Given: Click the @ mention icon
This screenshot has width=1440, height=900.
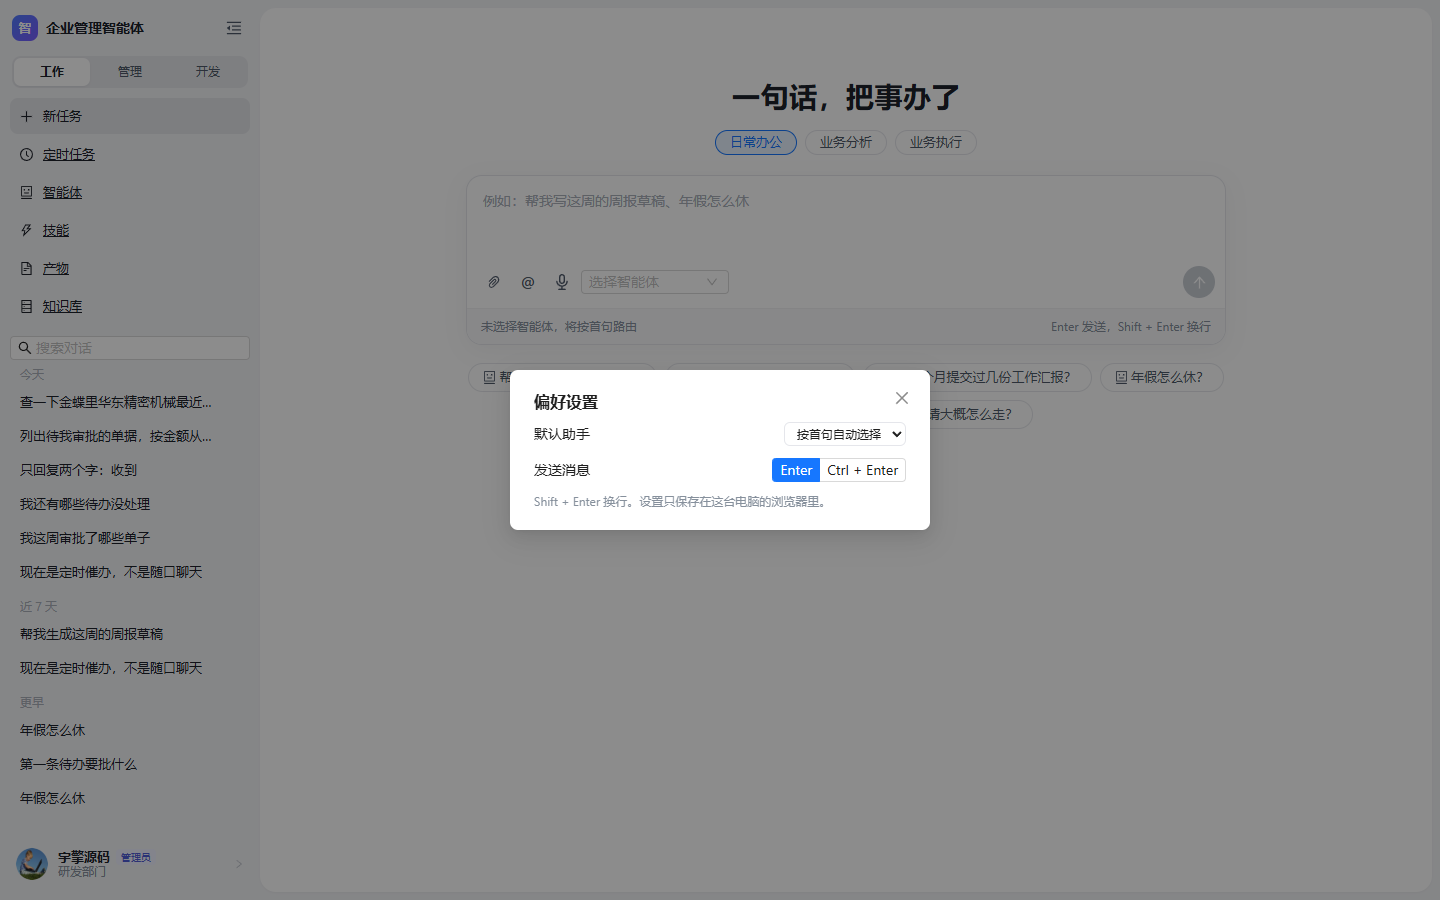Looking at the screenshot, I should 528,282.
